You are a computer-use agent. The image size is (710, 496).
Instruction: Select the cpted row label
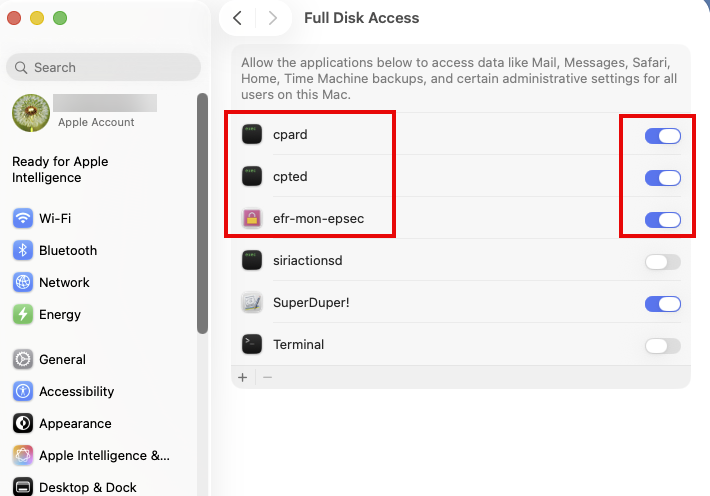290,177
